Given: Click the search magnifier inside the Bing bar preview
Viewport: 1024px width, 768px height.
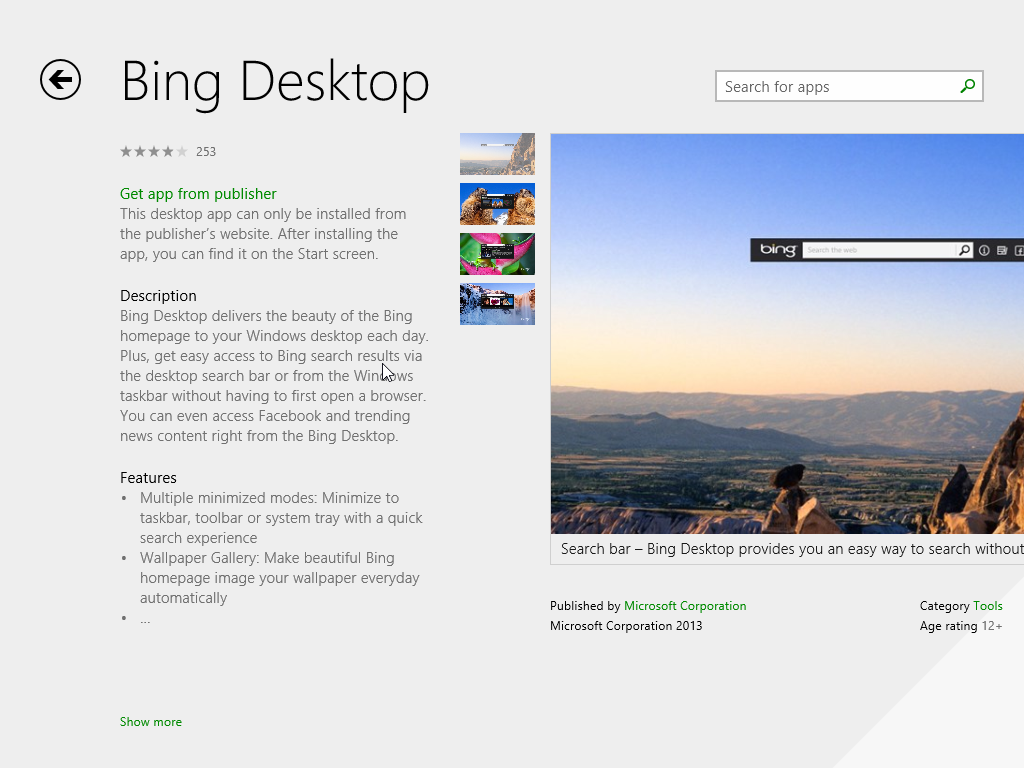Looking at the screenshot, I should pyautogui.click(x=963, y=250).
